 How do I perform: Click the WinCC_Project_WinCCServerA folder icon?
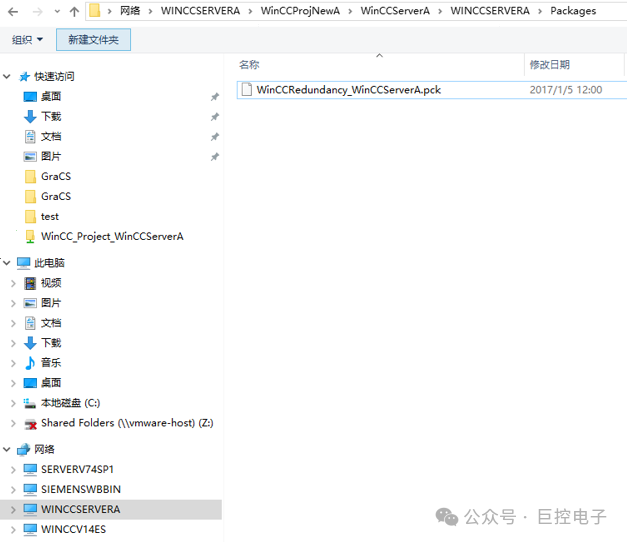pyautogui.click(x=30, y=236)
